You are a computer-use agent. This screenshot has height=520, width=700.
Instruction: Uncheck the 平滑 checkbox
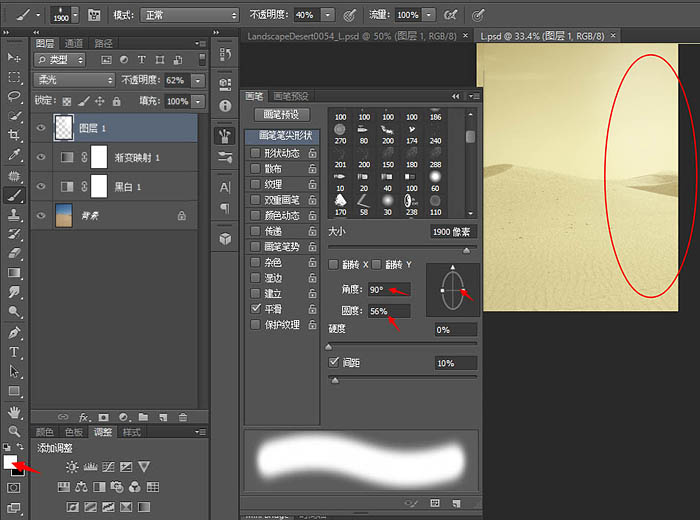253,310
